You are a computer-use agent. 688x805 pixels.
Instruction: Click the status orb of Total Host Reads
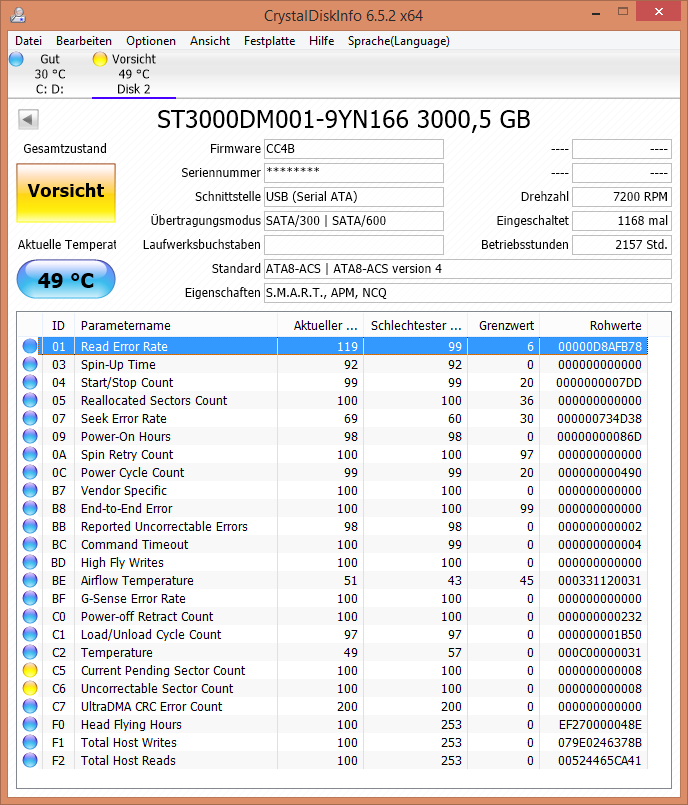(30, 760)
